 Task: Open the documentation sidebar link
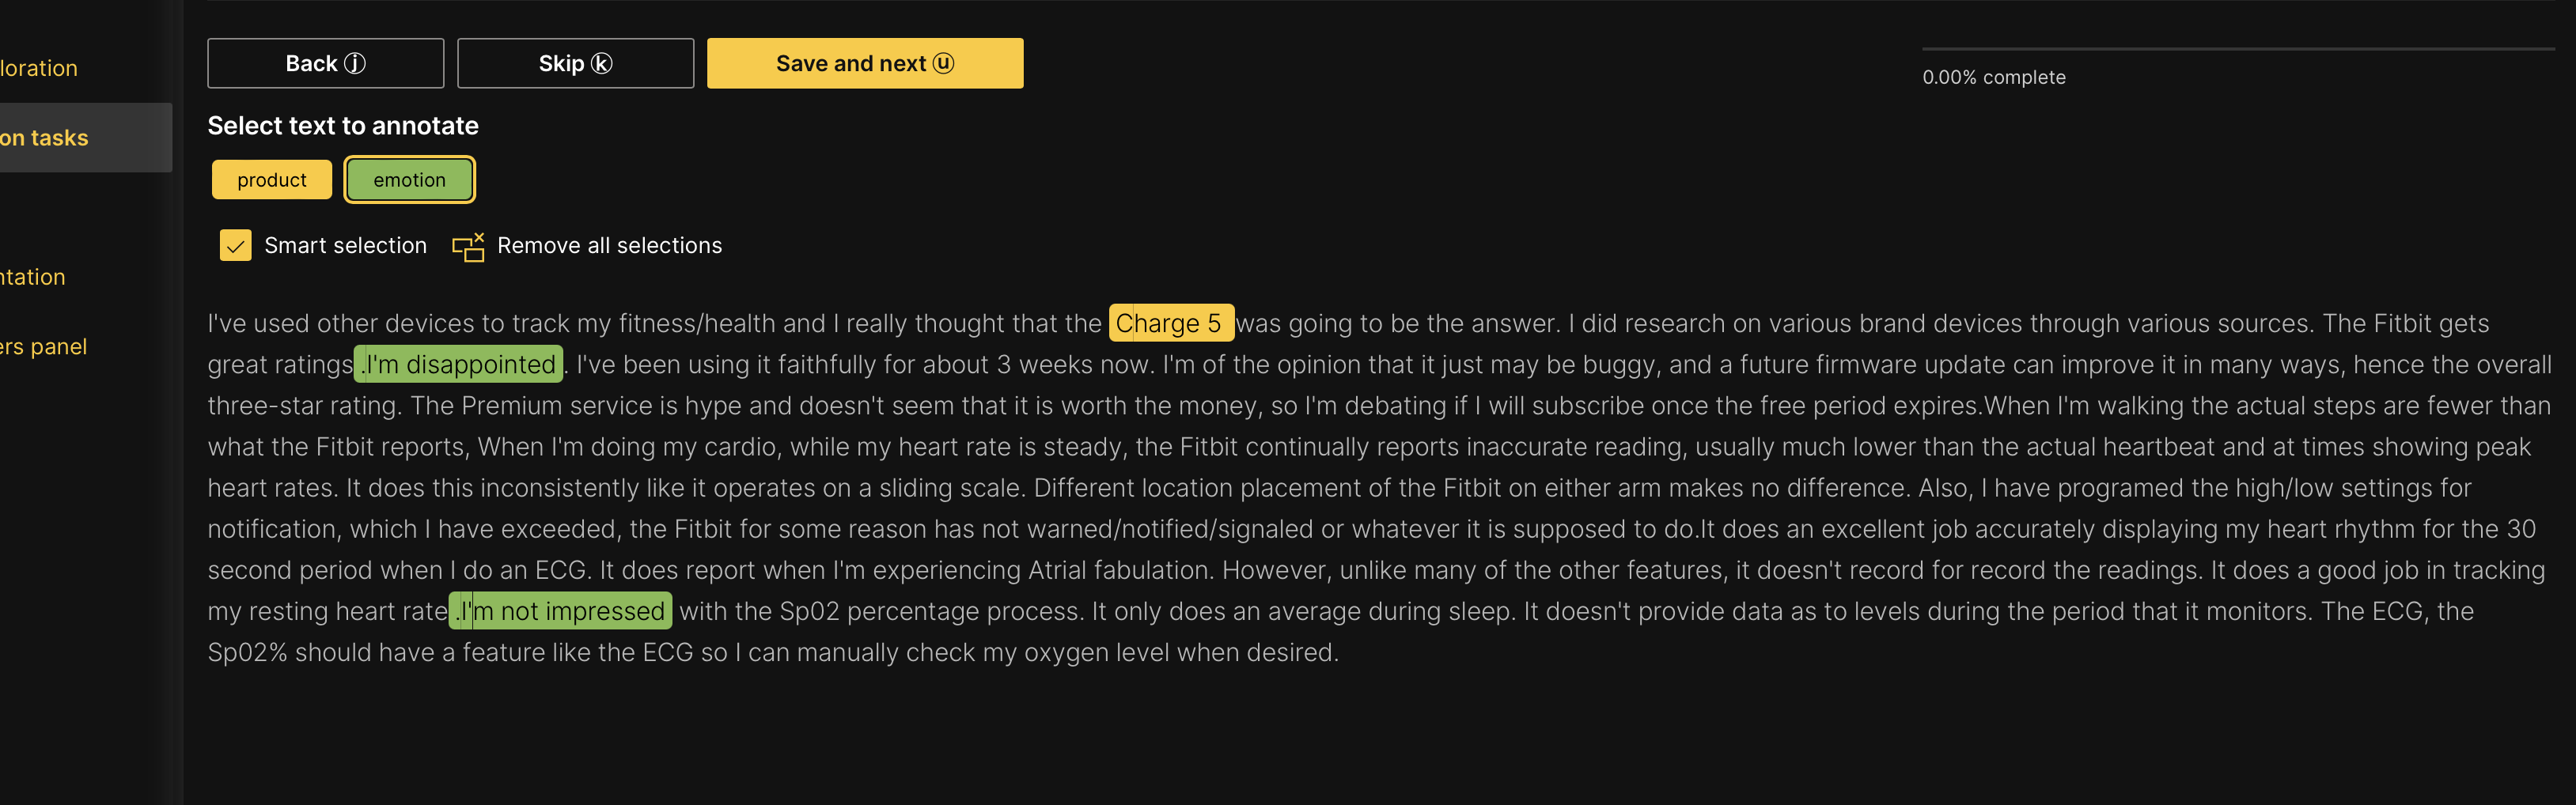pos(33,277)
